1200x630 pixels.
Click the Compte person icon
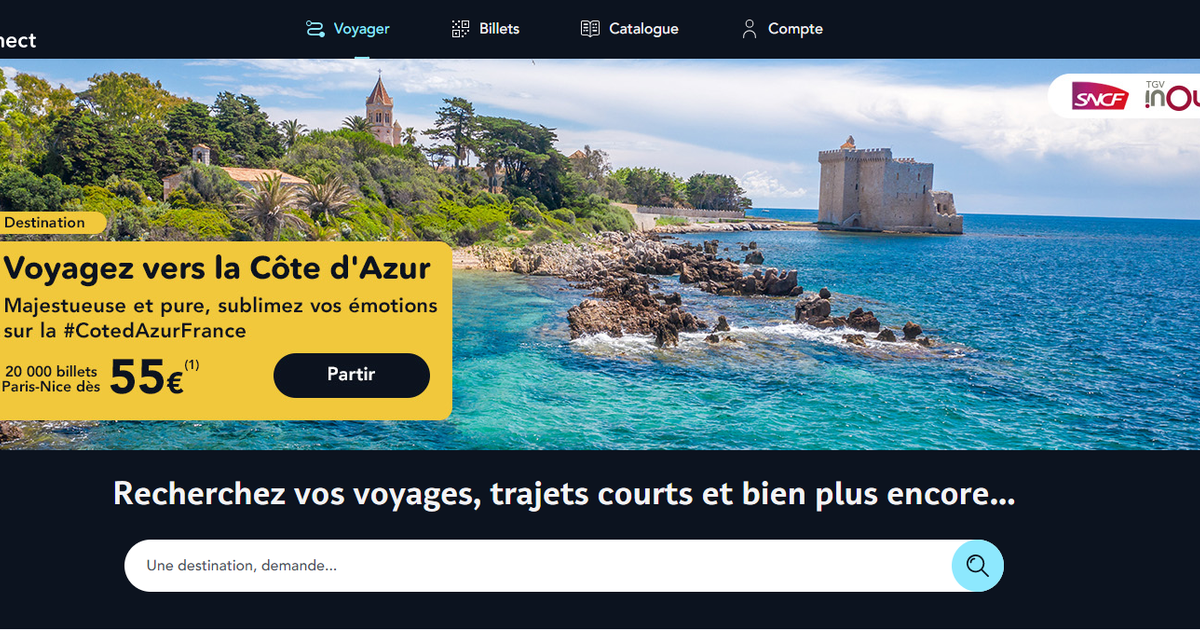[749, 29]
